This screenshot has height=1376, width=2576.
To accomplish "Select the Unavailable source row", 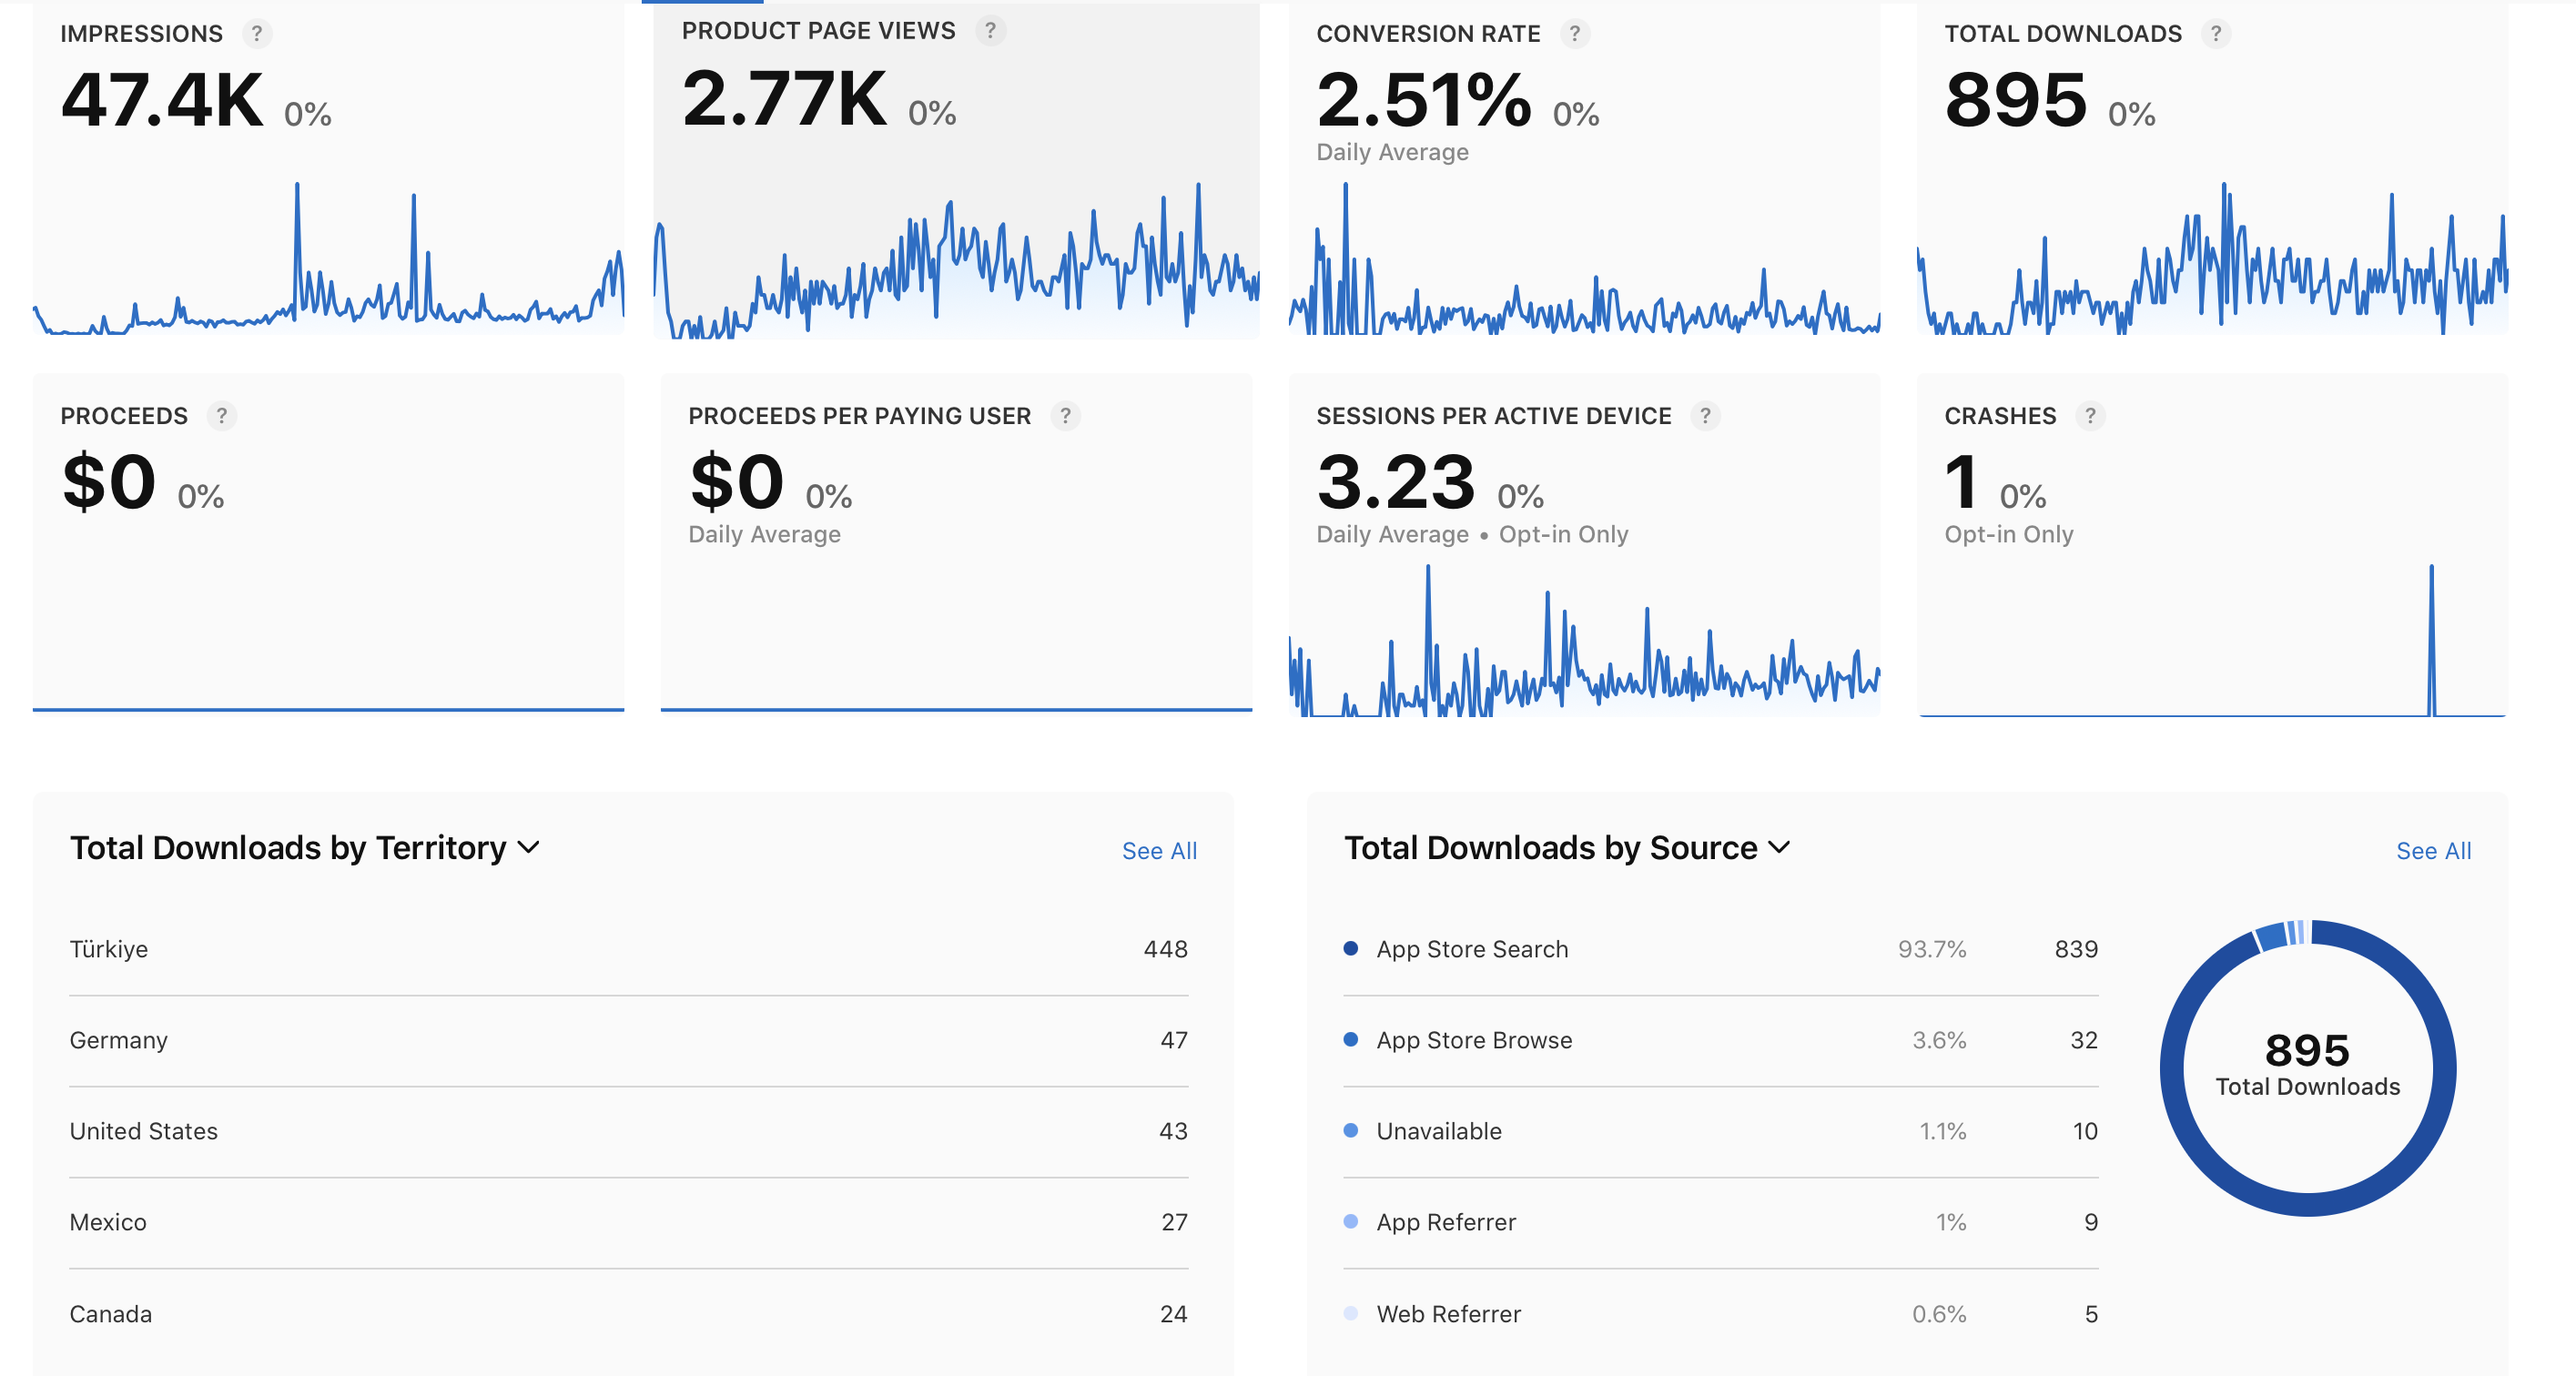I will [x=1720, y=1132].
